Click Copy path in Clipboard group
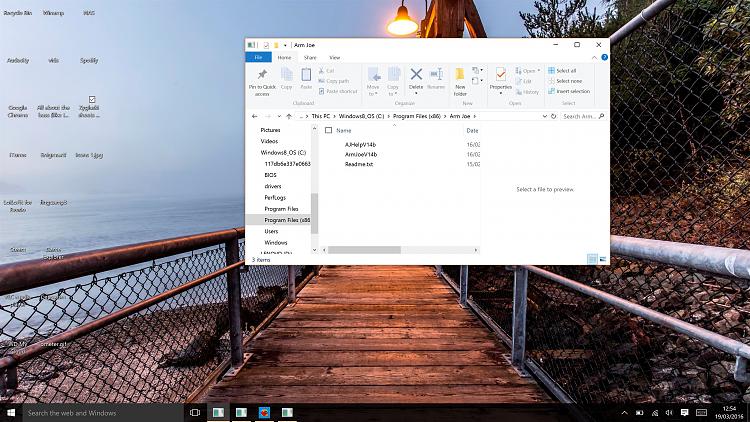Viewport: 750px width, 422px height. (333, 81)
